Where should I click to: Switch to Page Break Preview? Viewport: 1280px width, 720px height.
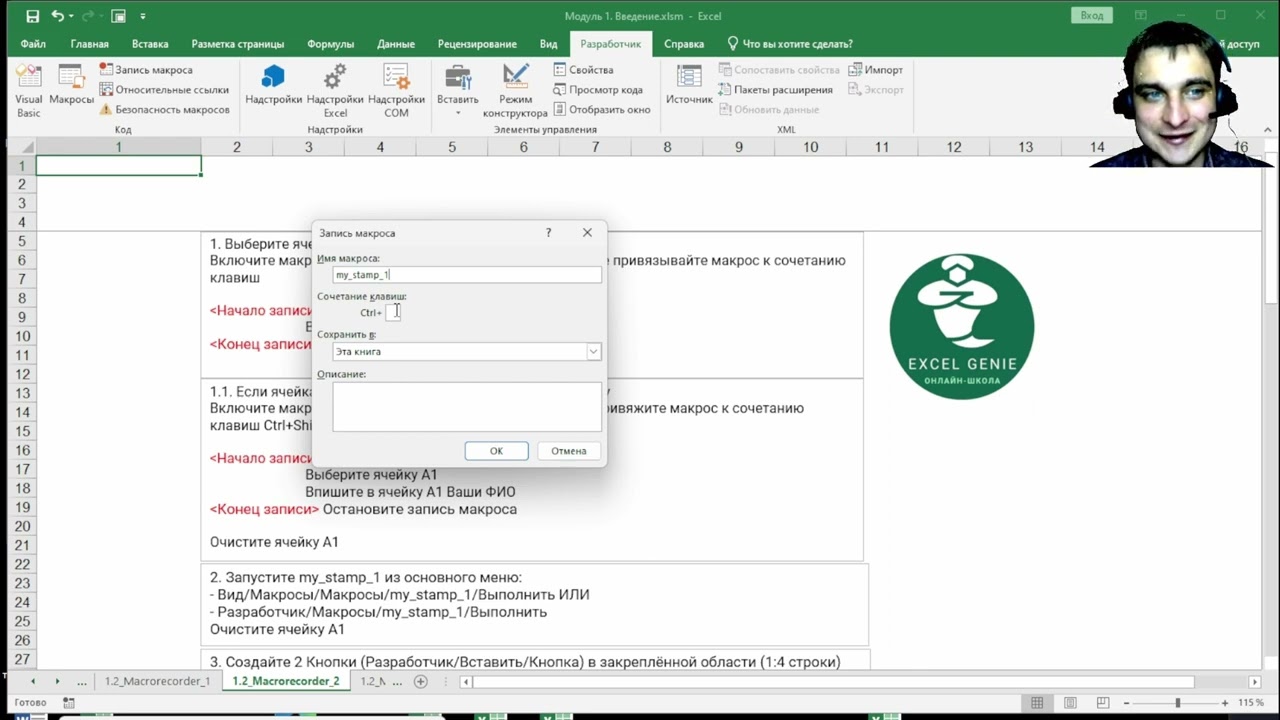[1101, 703]
